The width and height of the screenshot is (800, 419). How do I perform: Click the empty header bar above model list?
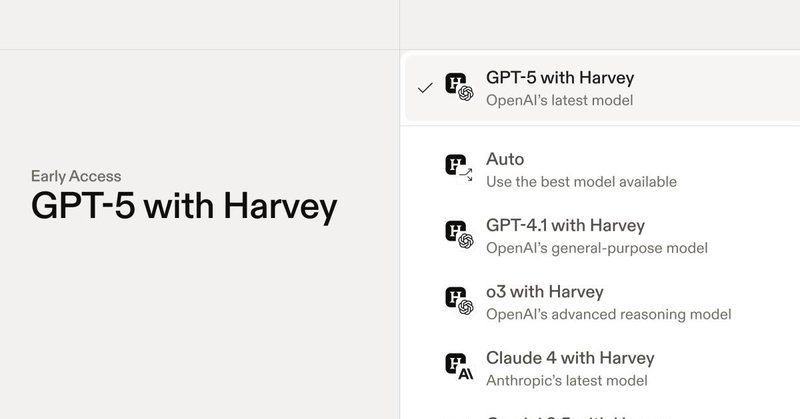(x=600, y=24)
